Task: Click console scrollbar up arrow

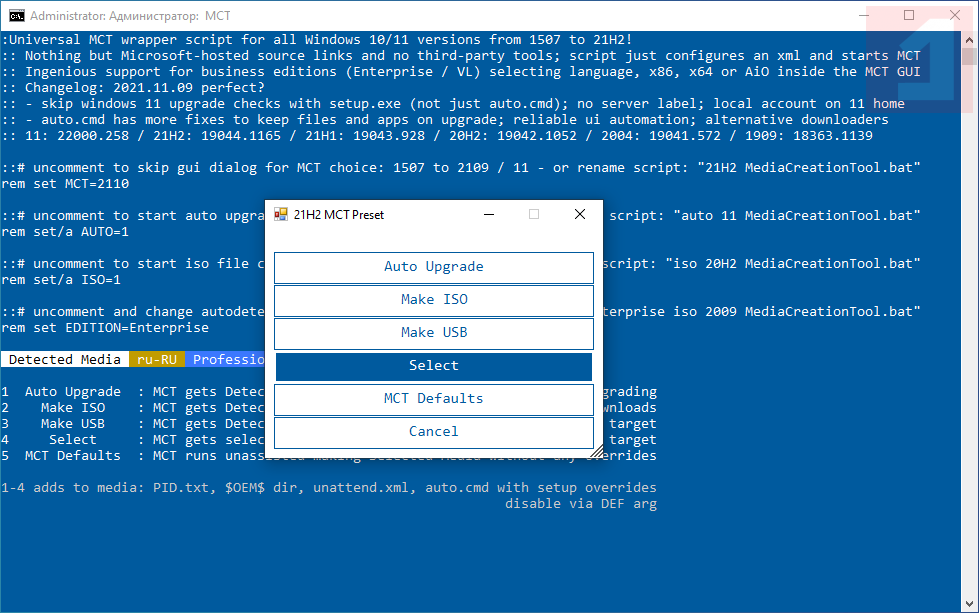Action: coord(969,40)
